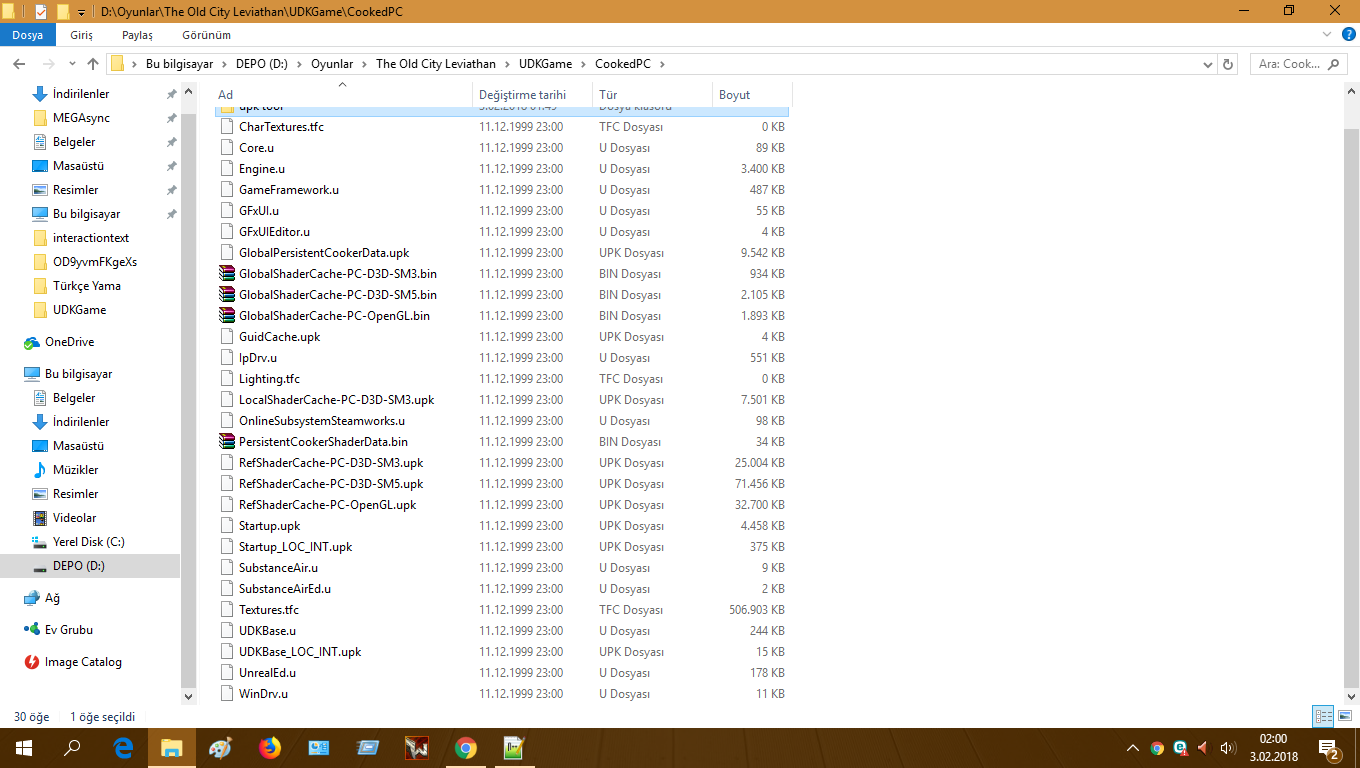The image size is (1360, 768).
Task: Sort files by the Tür column
Action: [x=652, y=95]
